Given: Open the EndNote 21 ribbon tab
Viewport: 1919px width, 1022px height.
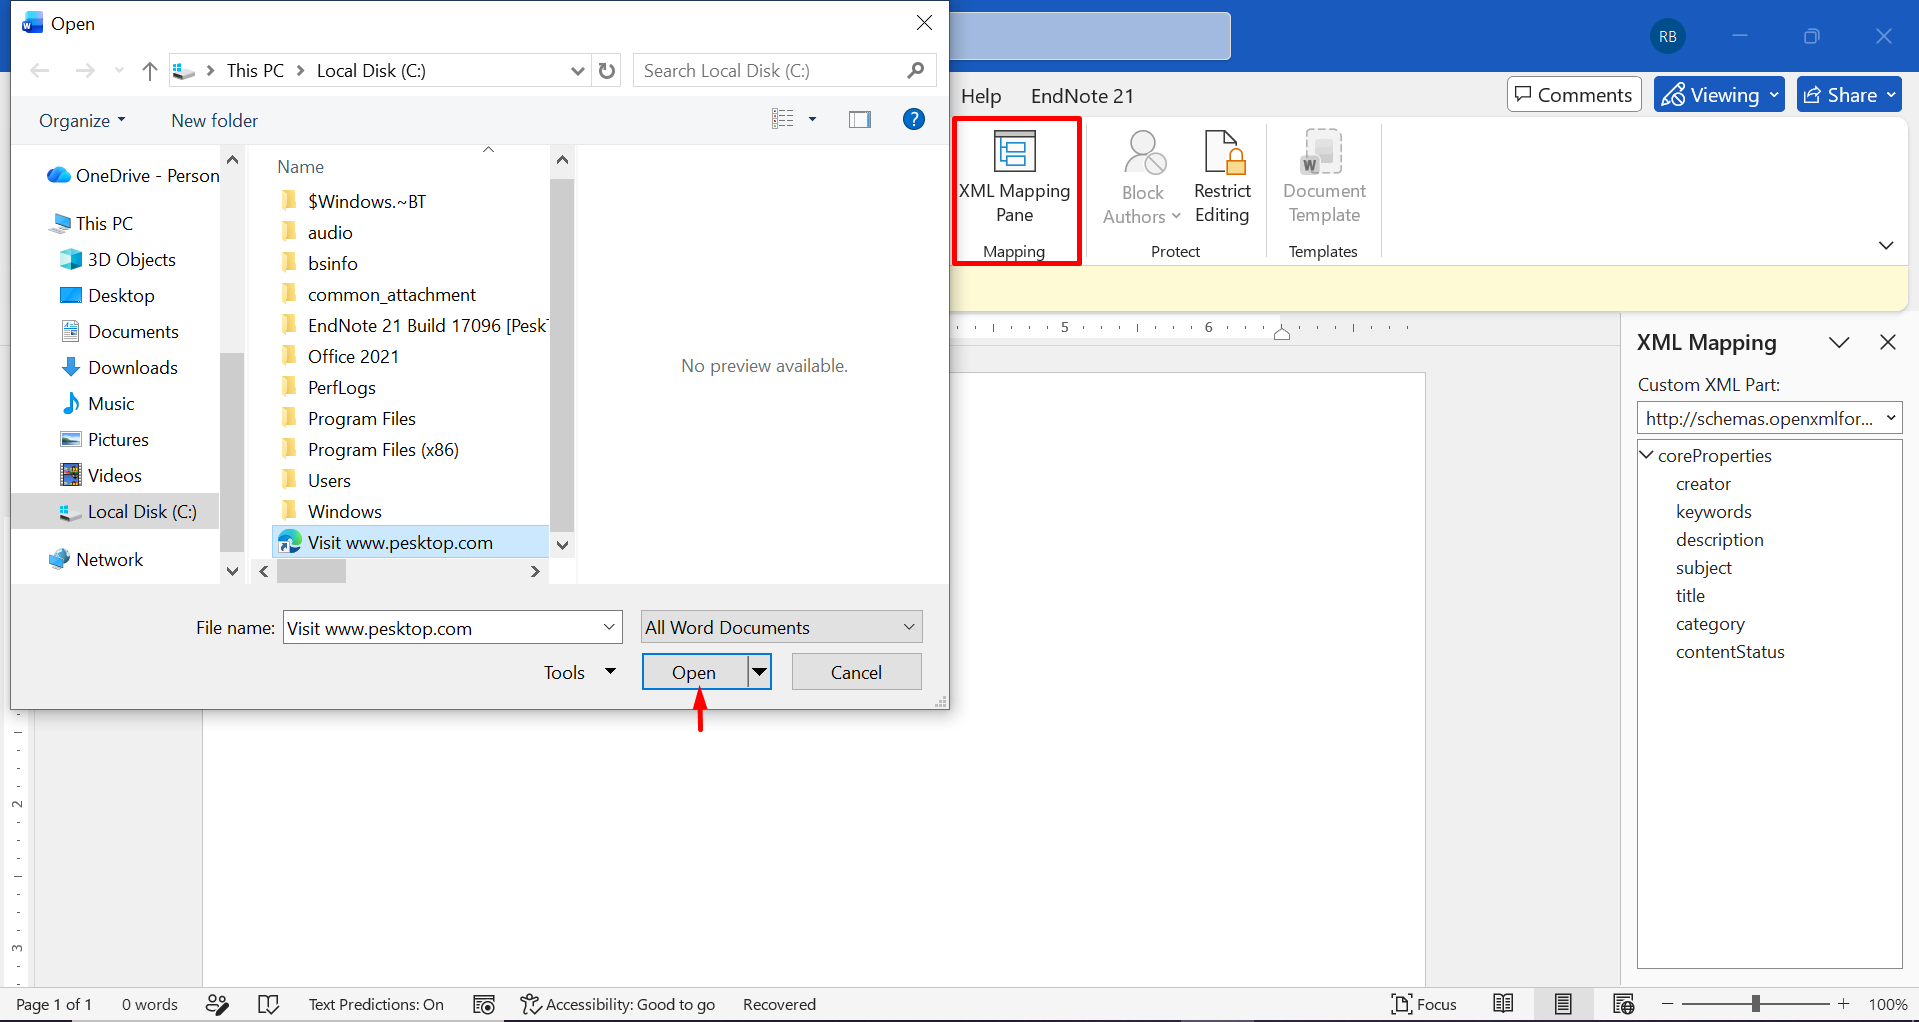Looking at the screenshot, I should [1082, 96].
